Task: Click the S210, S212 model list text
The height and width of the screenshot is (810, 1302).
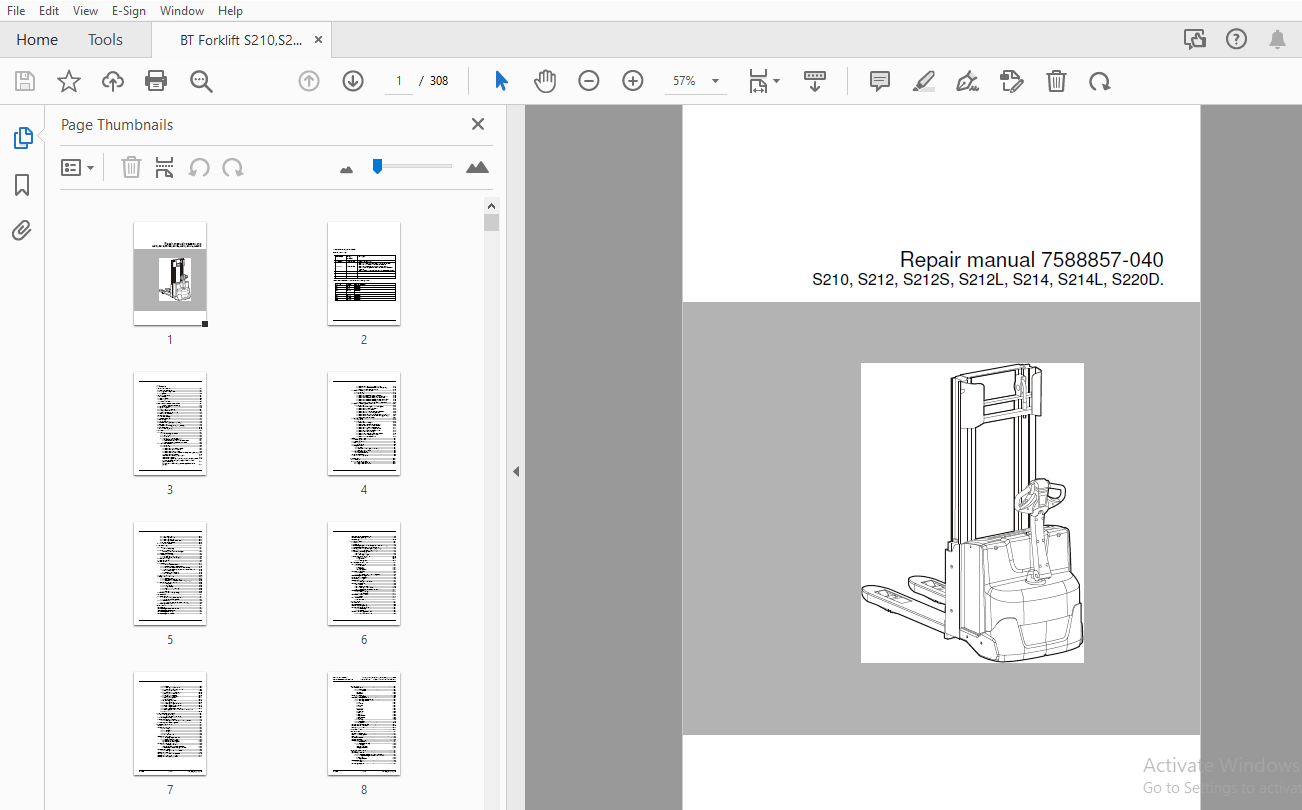Action: (x=988, y=281)
